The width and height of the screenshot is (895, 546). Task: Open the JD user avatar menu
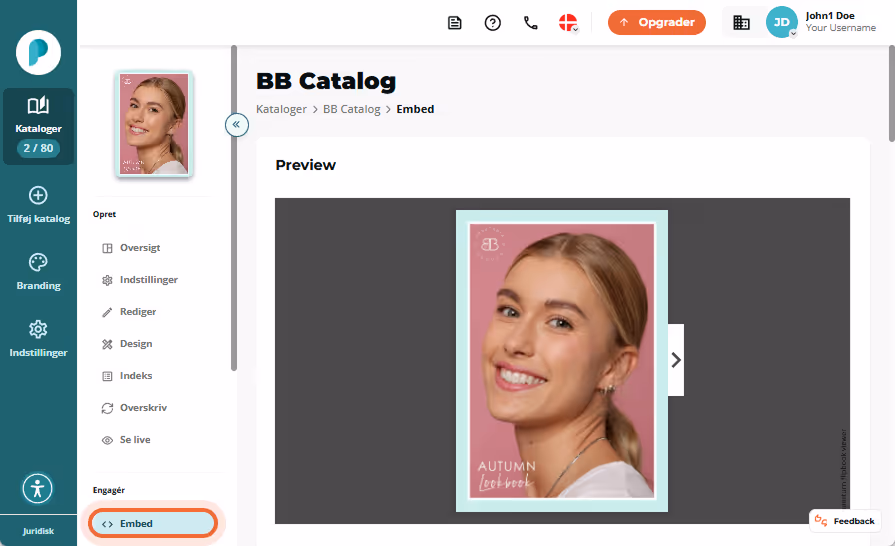781,22
